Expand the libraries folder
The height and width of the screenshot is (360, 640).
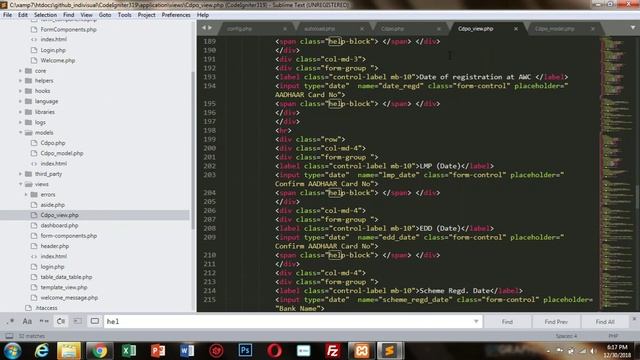(20, 112)
